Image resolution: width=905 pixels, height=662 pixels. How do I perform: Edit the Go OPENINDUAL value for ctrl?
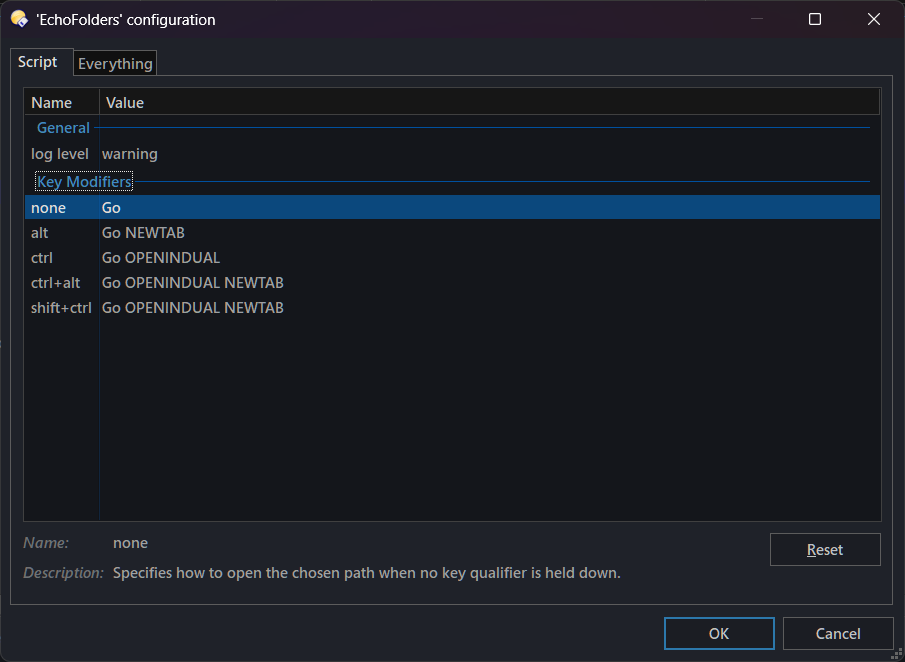tap(161, 258)
